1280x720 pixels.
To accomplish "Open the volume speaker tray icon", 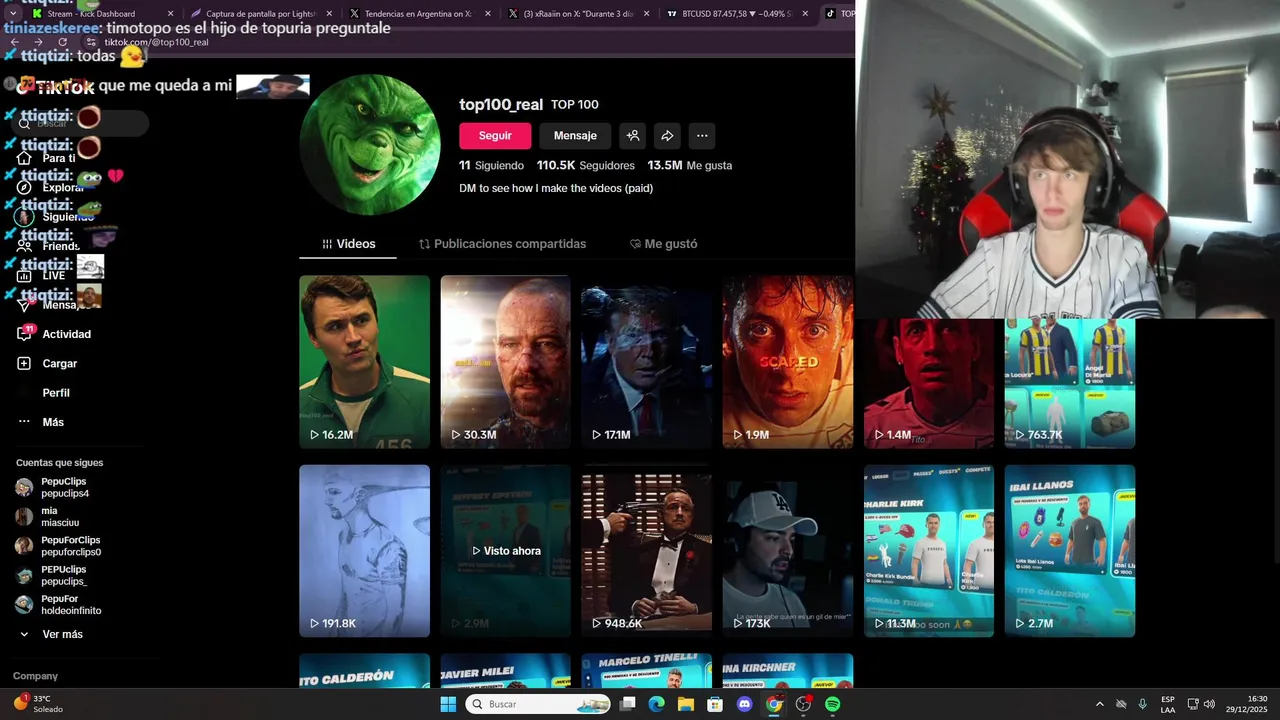I will 1209,704.
